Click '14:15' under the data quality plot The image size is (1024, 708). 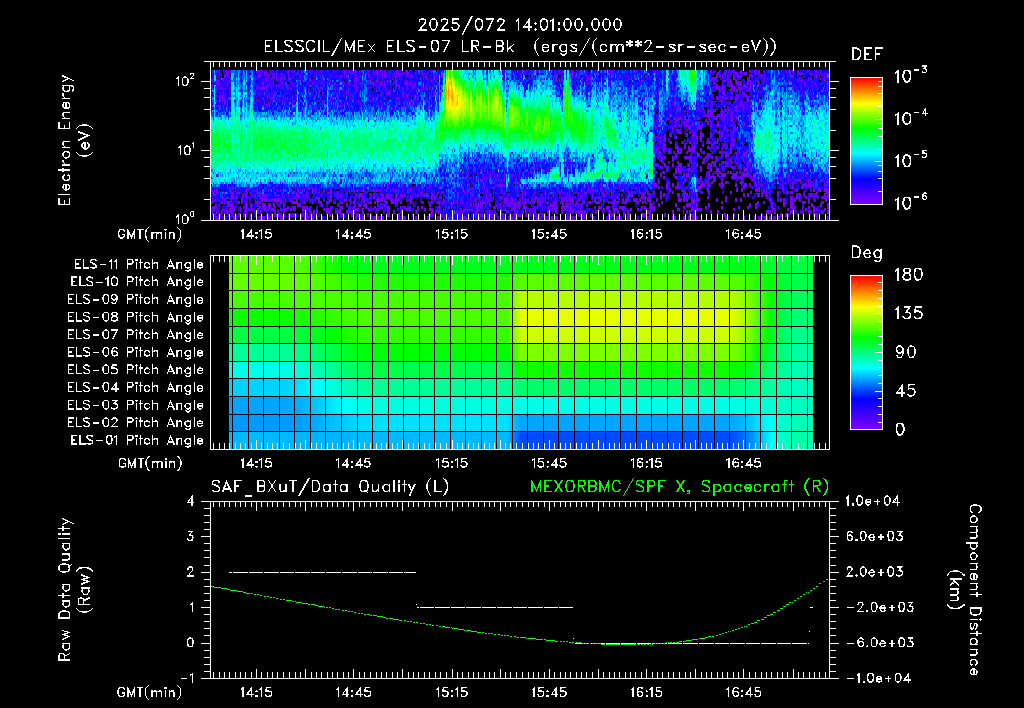[256, 692]
